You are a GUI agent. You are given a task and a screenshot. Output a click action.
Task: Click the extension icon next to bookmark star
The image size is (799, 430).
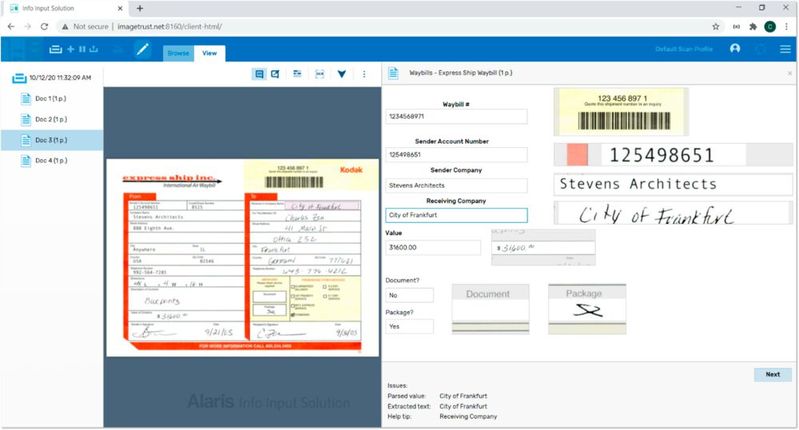click(x=736, y=26)
